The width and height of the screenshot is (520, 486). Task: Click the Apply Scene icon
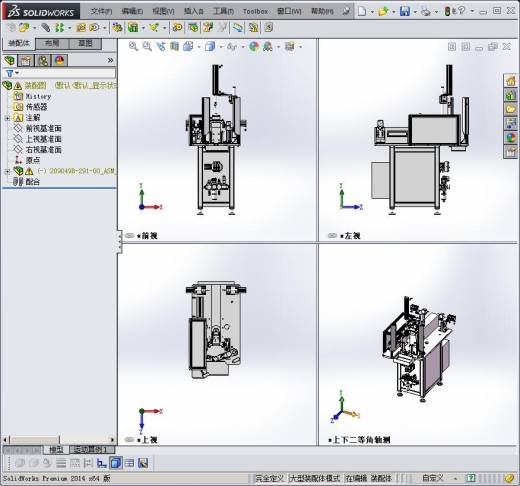tap(268, 46)
